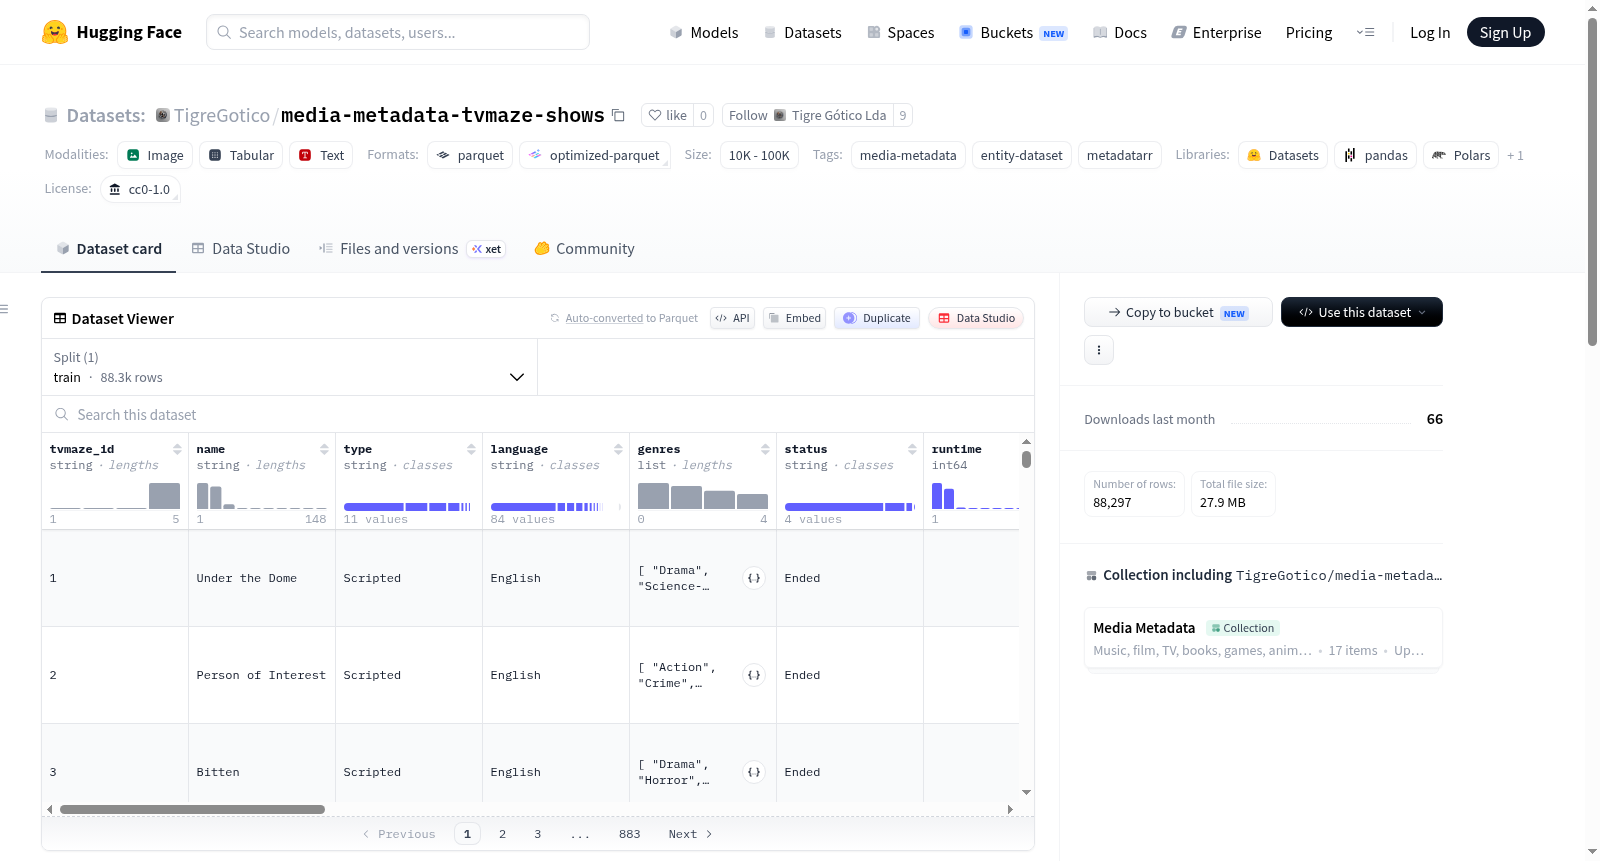Click the heart like button

(667, 115)
